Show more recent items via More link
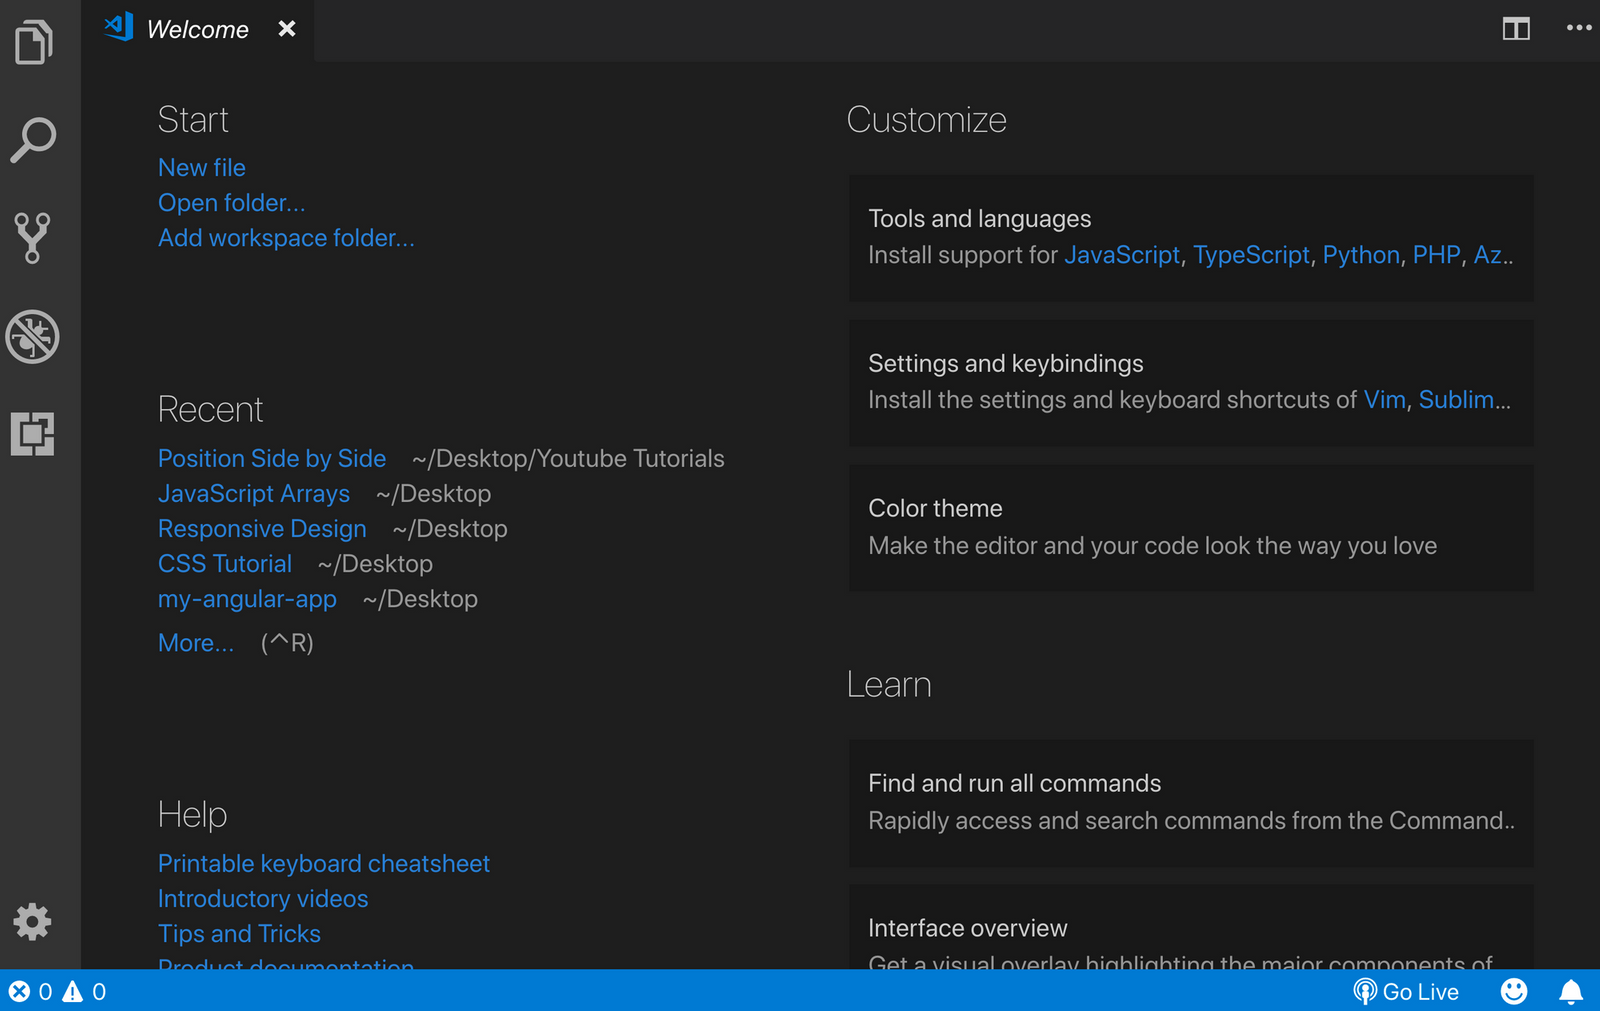 [196, 642]
